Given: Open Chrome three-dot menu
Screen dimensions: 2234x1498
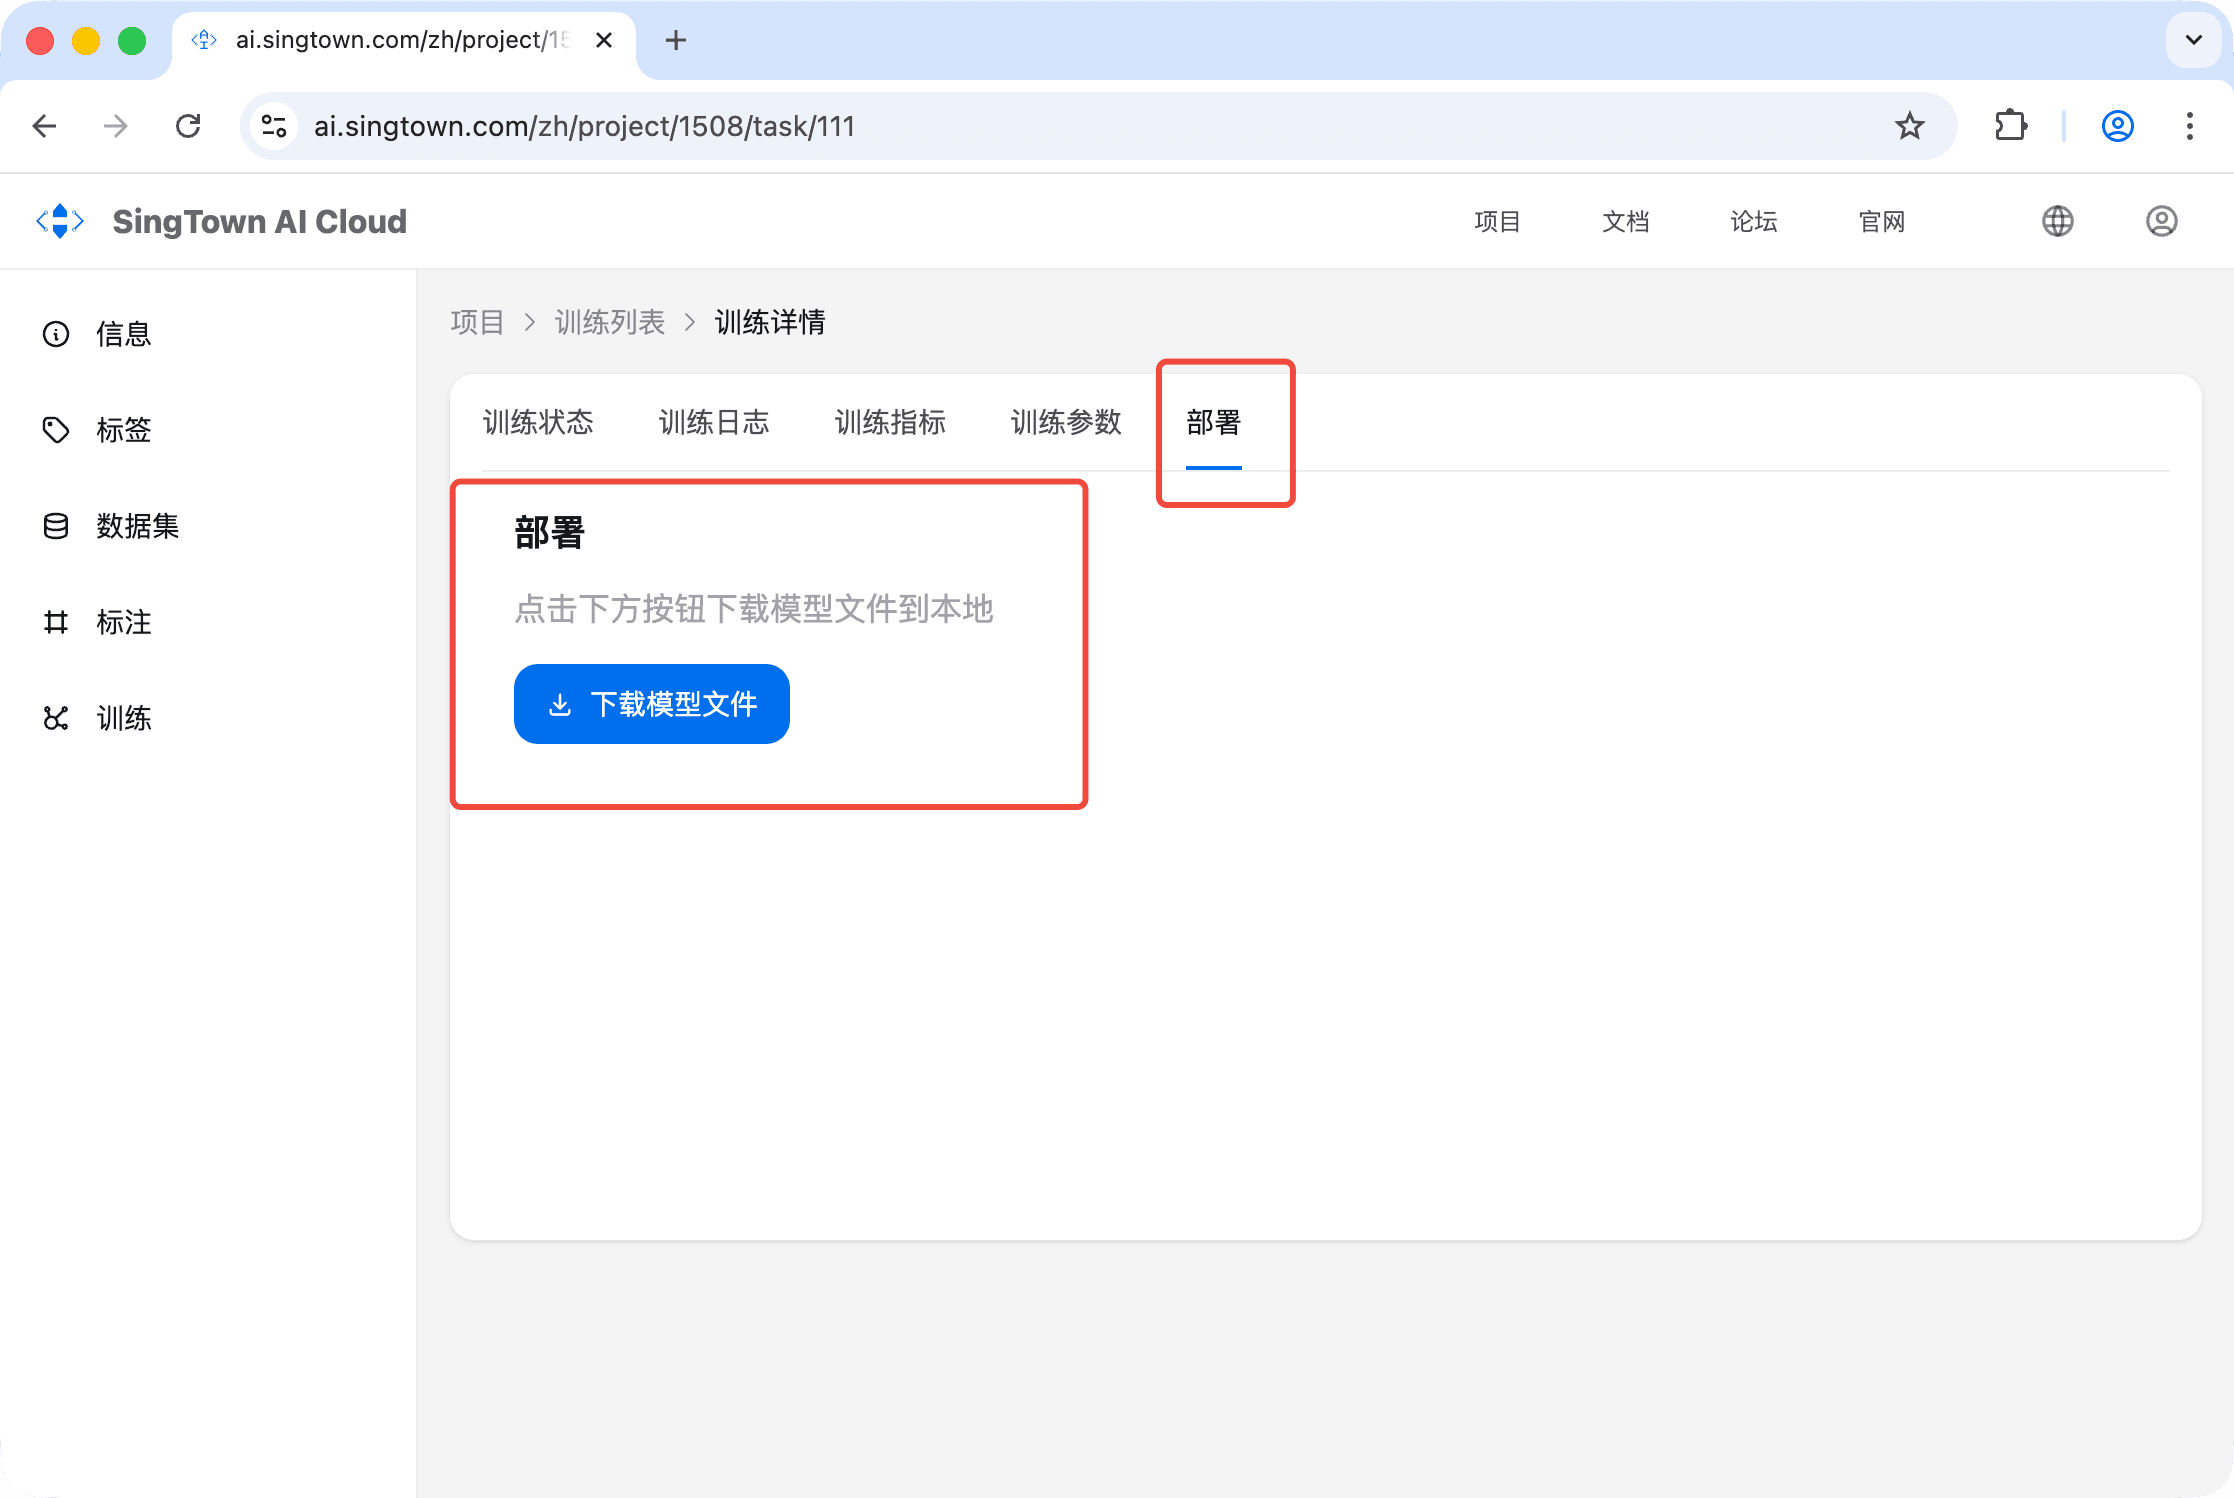Looking at the screenshot, I should point(2189,126).
